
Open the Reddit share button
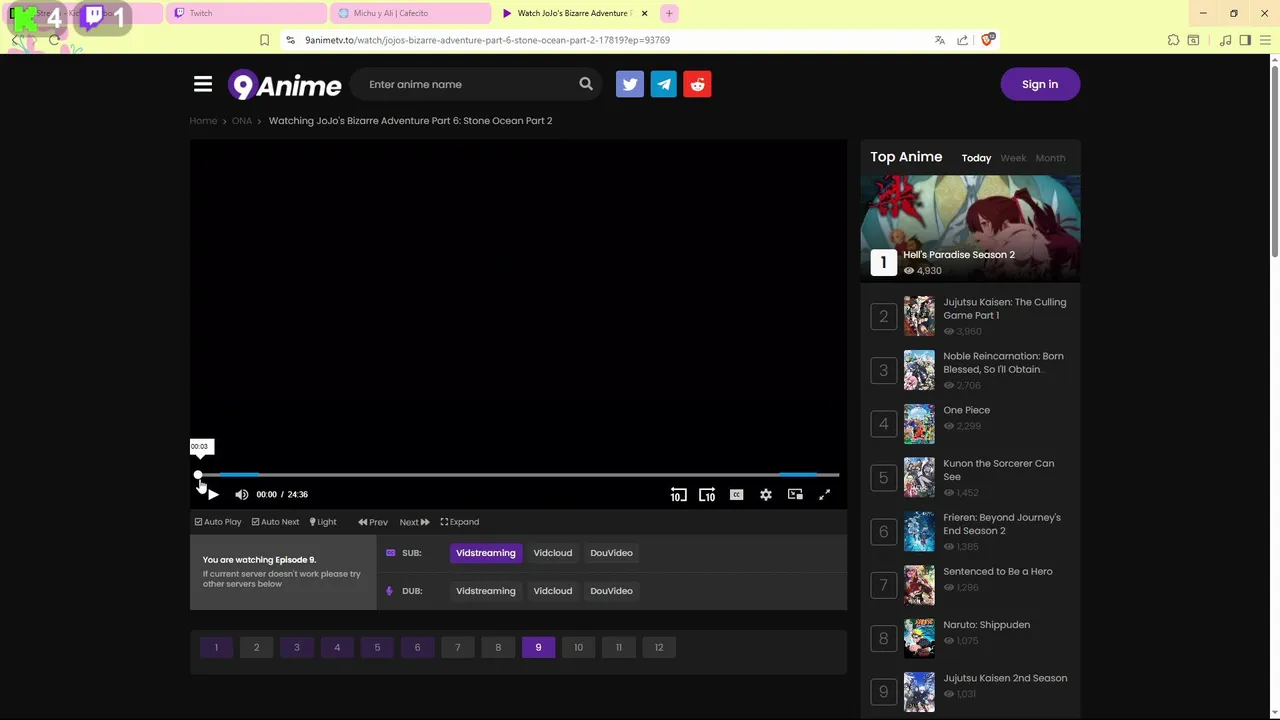click(x=698, y=84)
